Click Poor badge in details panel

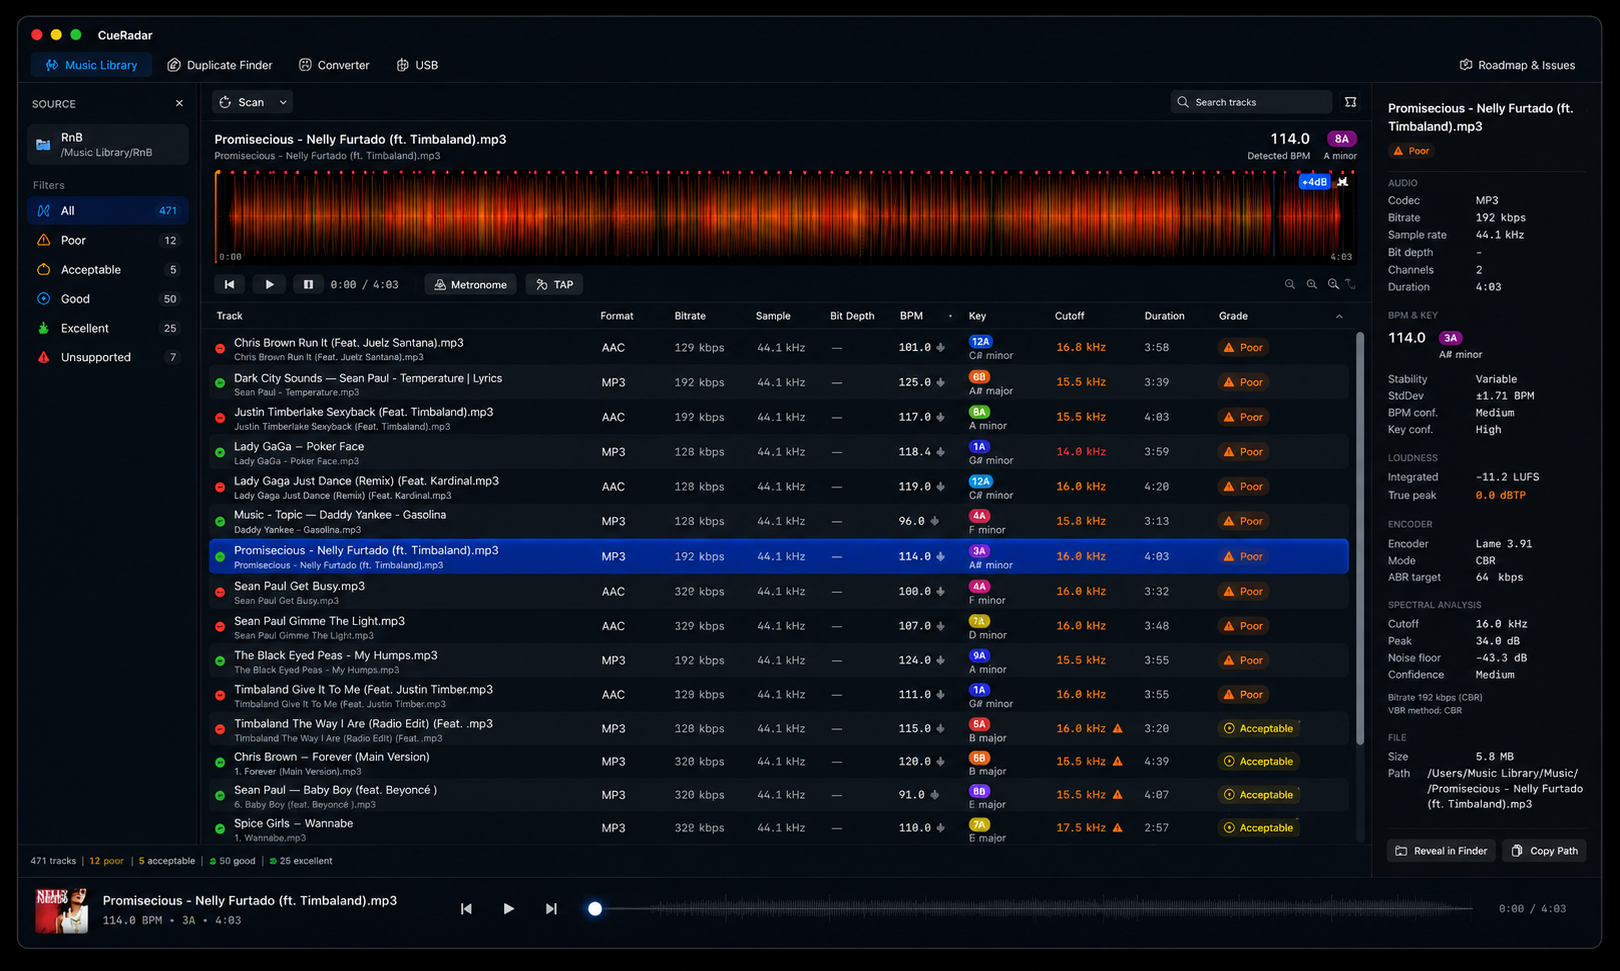coord(1412,151)
